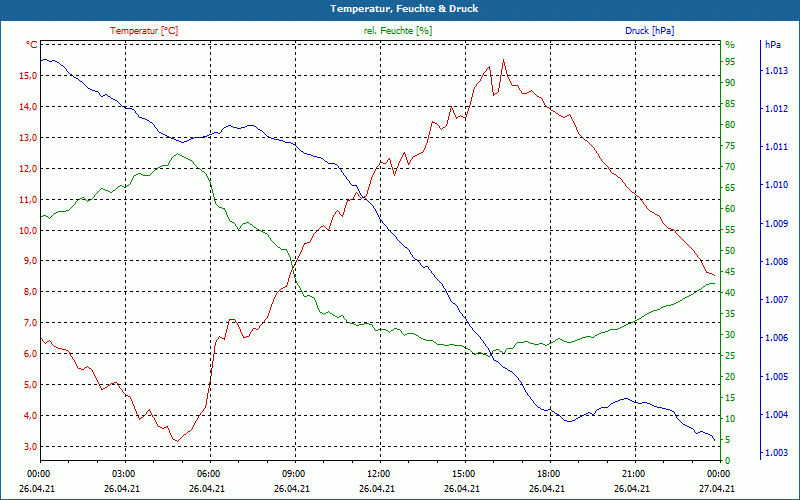Click the green 'rel. Feuchte [%]' legend label

tap(397, 31)
